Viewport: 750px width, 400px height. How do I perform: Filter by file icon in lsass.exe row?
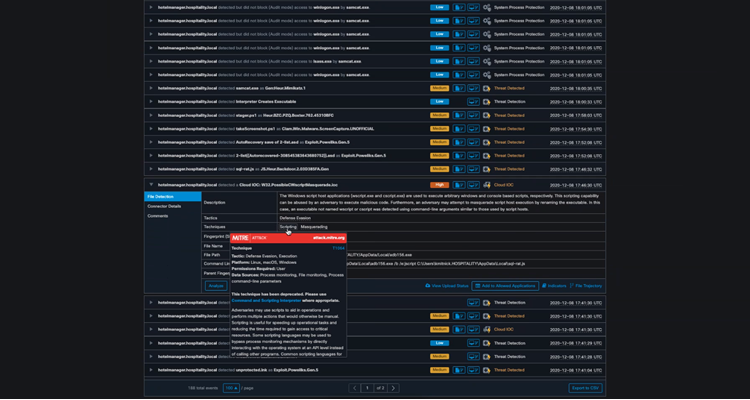pyautogui.click(x=459, y=61)
